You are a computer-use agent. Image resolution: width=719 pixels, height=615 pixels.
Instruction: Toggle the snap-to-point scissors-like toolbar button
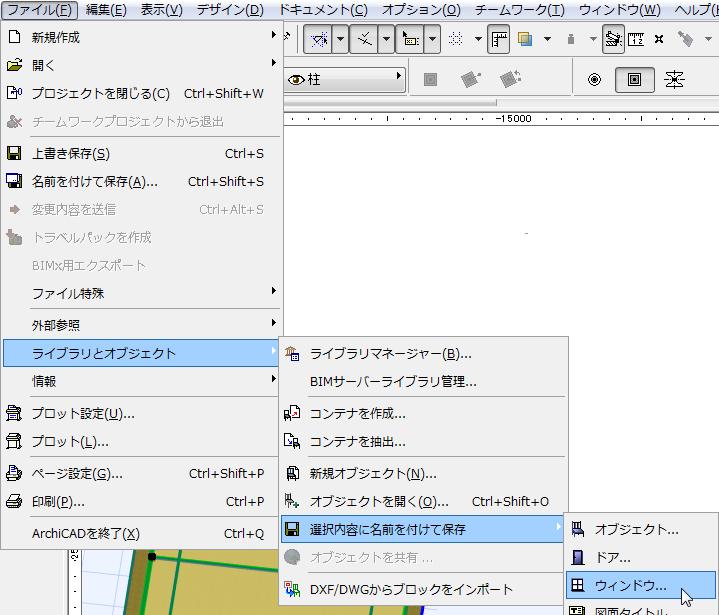[x=364, y=39]
